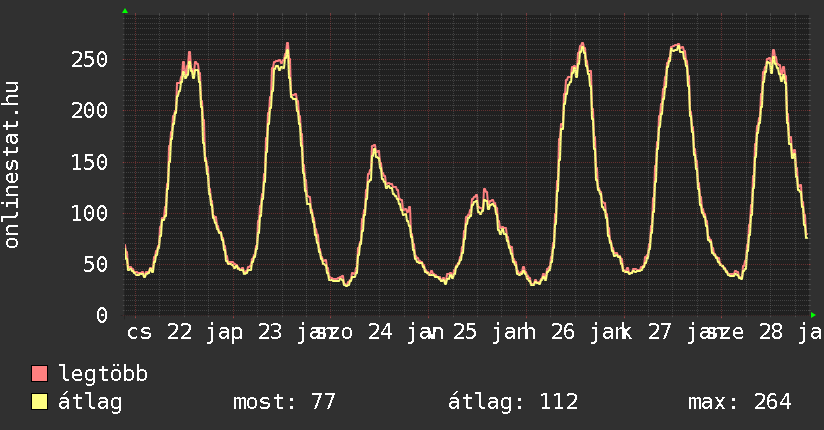
Task: Click the 'most: 77' statistic
Action: pos(284,402)
